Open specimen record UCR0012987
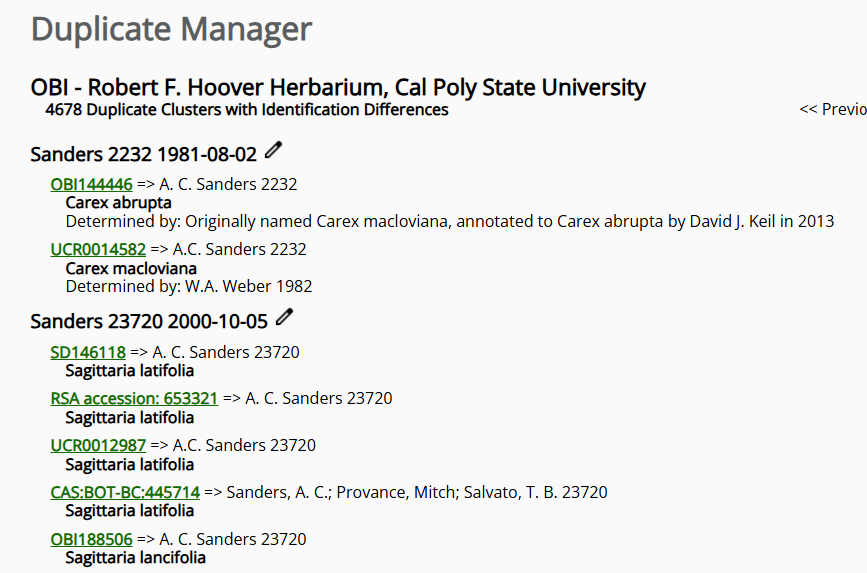867x573 pixels. [98, 445]
